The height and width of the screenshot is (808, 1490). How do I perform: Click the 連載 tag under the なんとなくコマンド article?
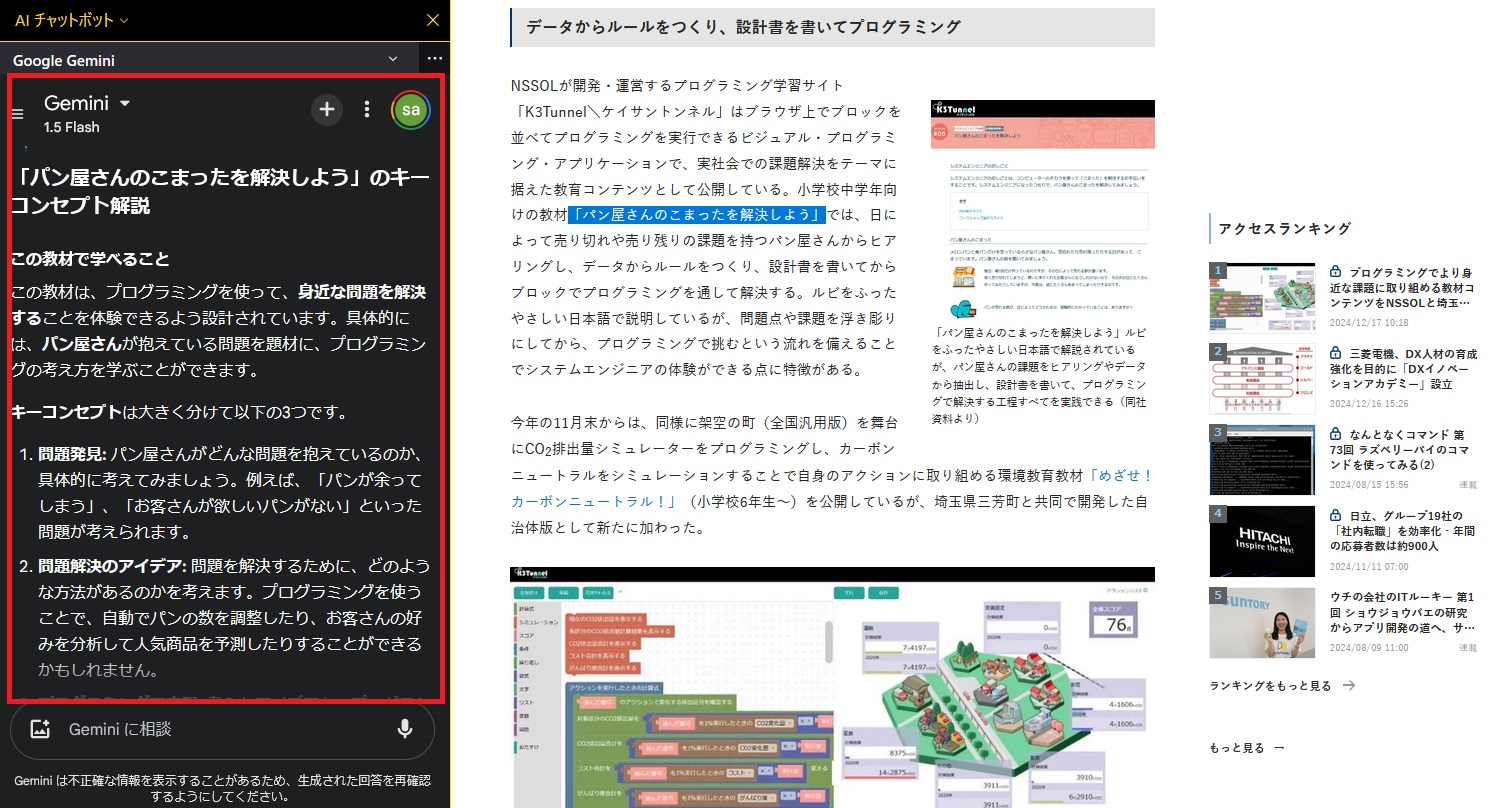(x=1467, y=485)
